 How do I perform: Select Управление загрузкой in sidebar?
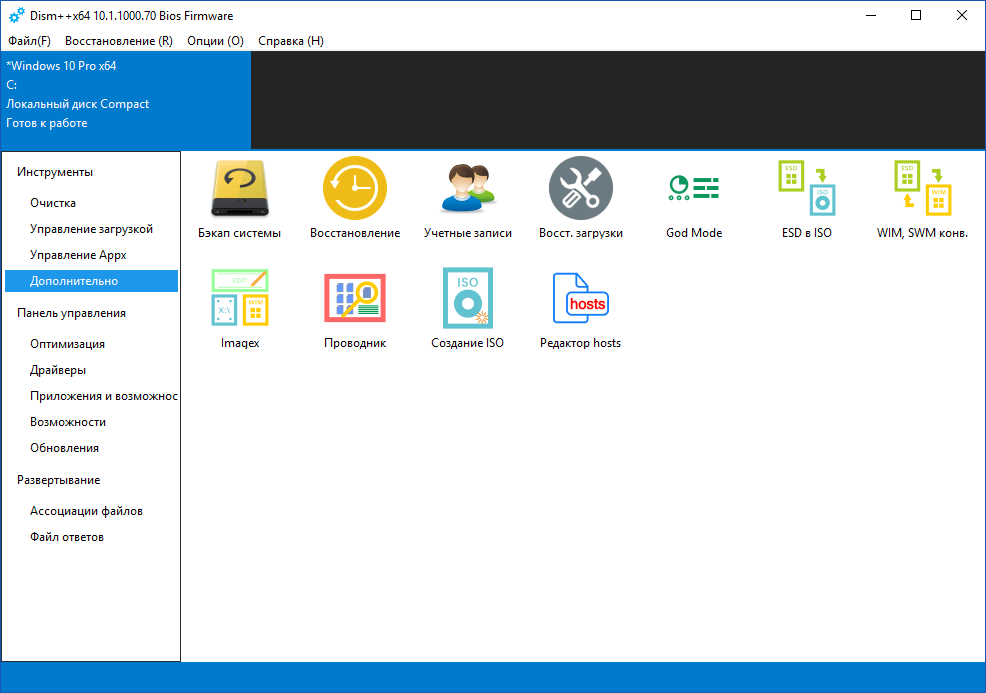pyautogui.click(x=91, y=229)
